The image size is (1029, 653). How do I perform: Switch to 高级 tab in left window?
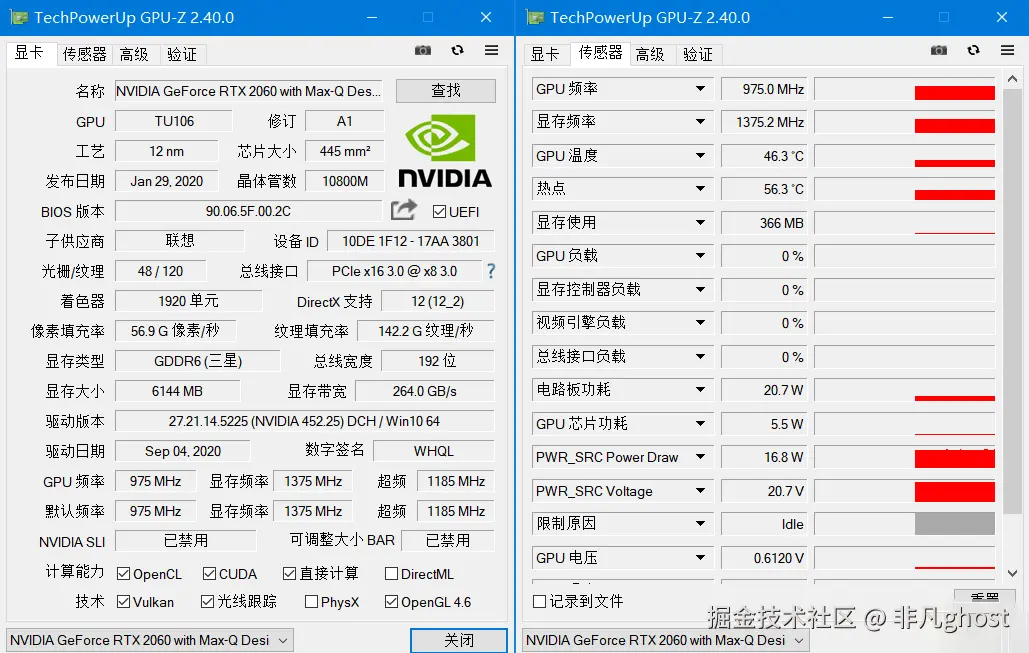coord(134,54)
